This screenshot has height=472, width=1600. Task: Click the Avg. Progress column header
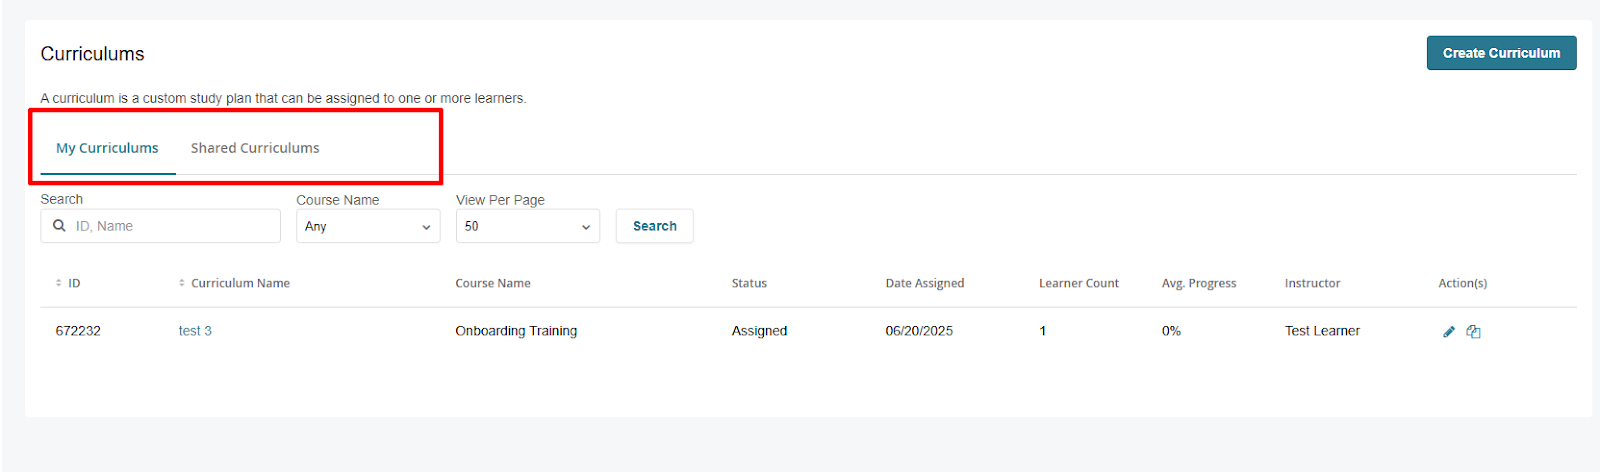(x=1199, y=283)
